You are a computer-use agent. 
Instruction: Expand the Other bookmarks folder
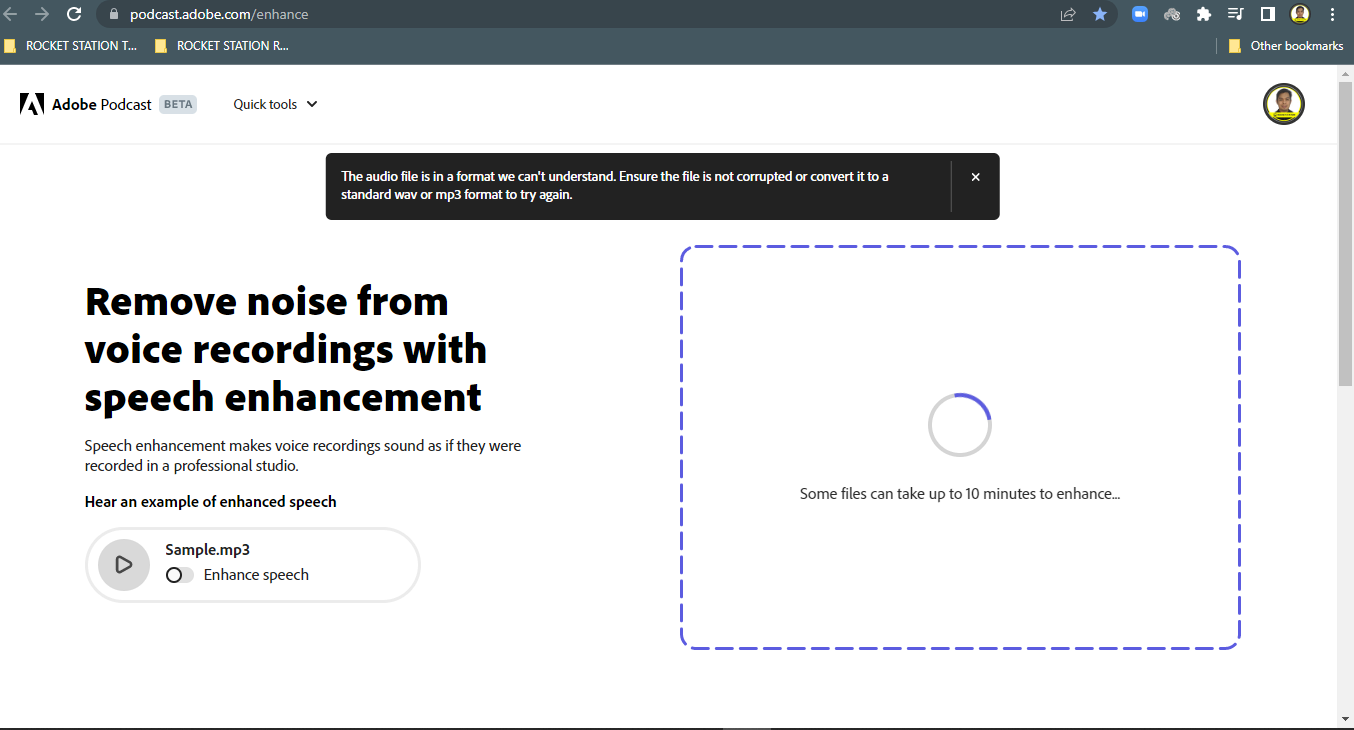pos(1285,45)
